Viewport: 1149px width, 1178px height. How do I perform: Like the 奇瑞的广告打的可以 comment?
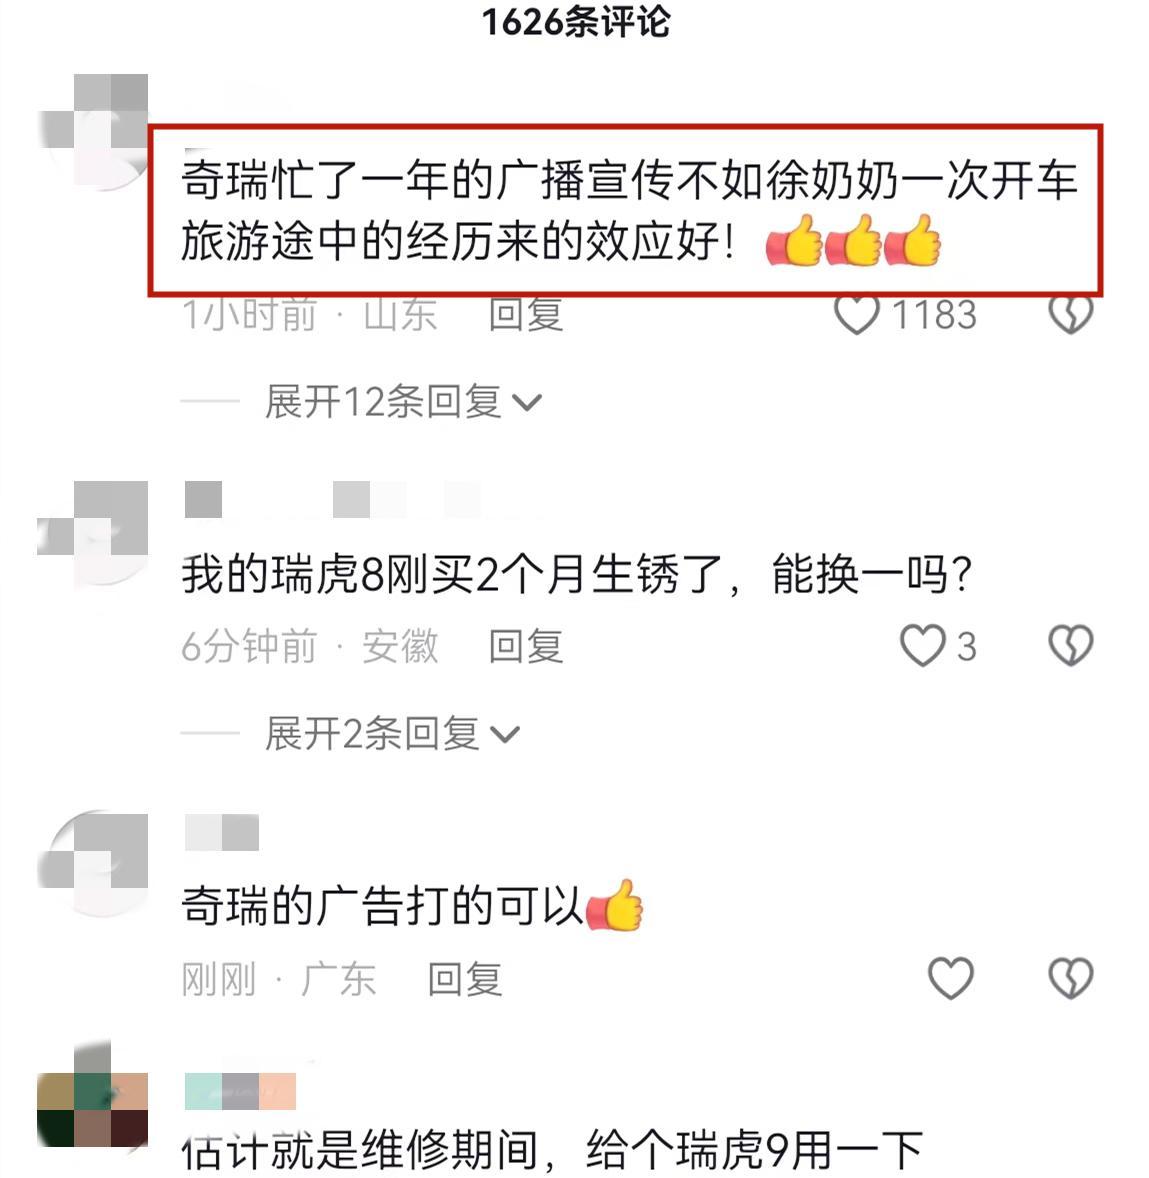tap(951, 978)
